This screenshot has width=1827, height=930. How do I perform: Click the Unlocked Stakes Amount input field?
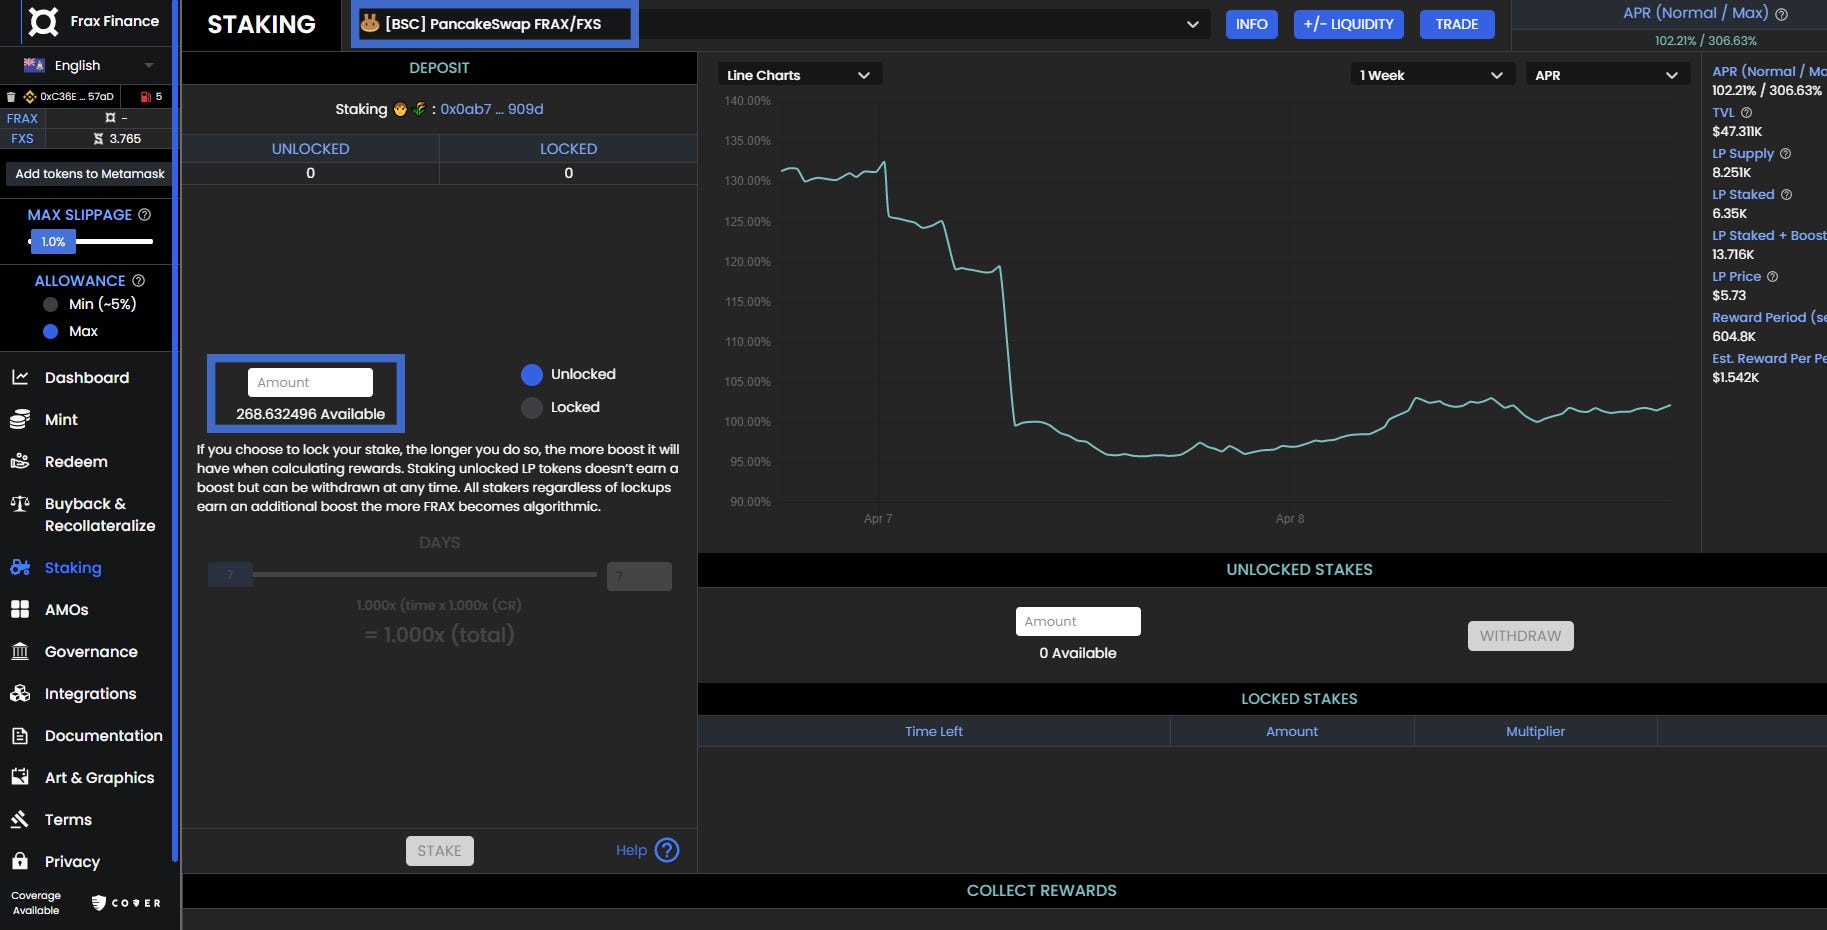(x=1078, y=621)
